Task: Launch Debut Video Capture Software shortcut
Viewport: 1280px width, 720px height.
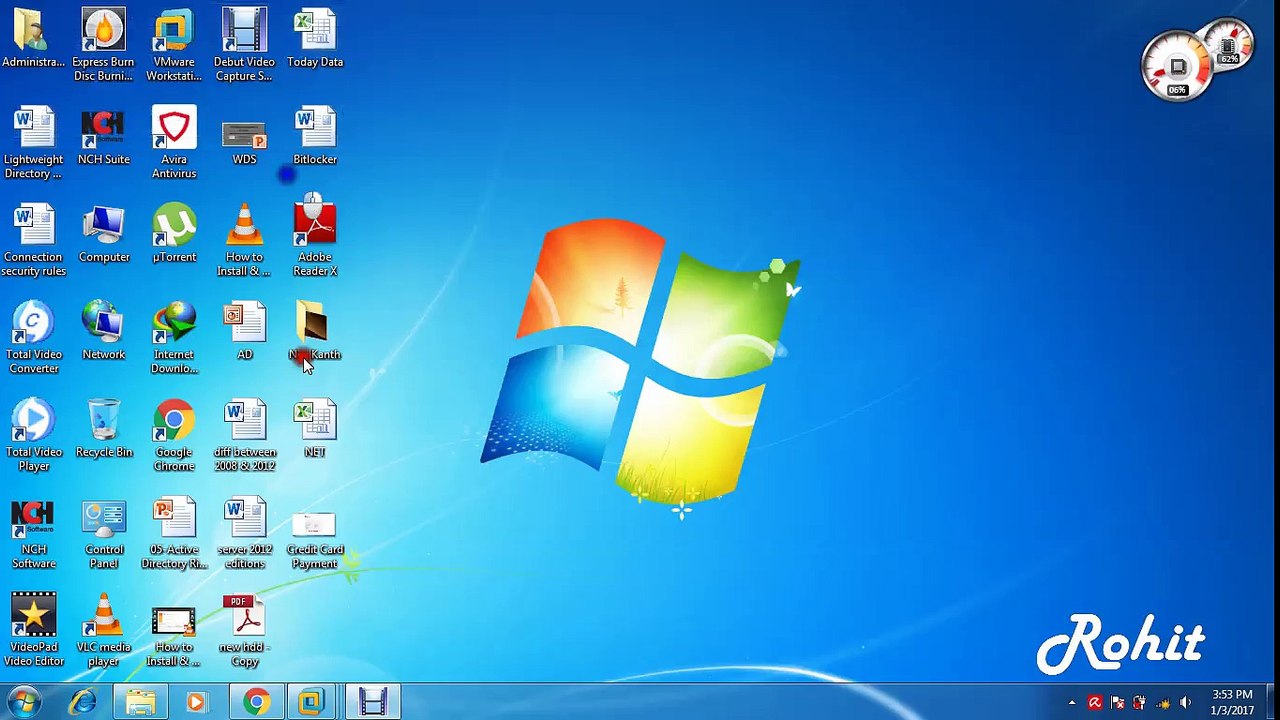Action: click(x=244, y=46)
